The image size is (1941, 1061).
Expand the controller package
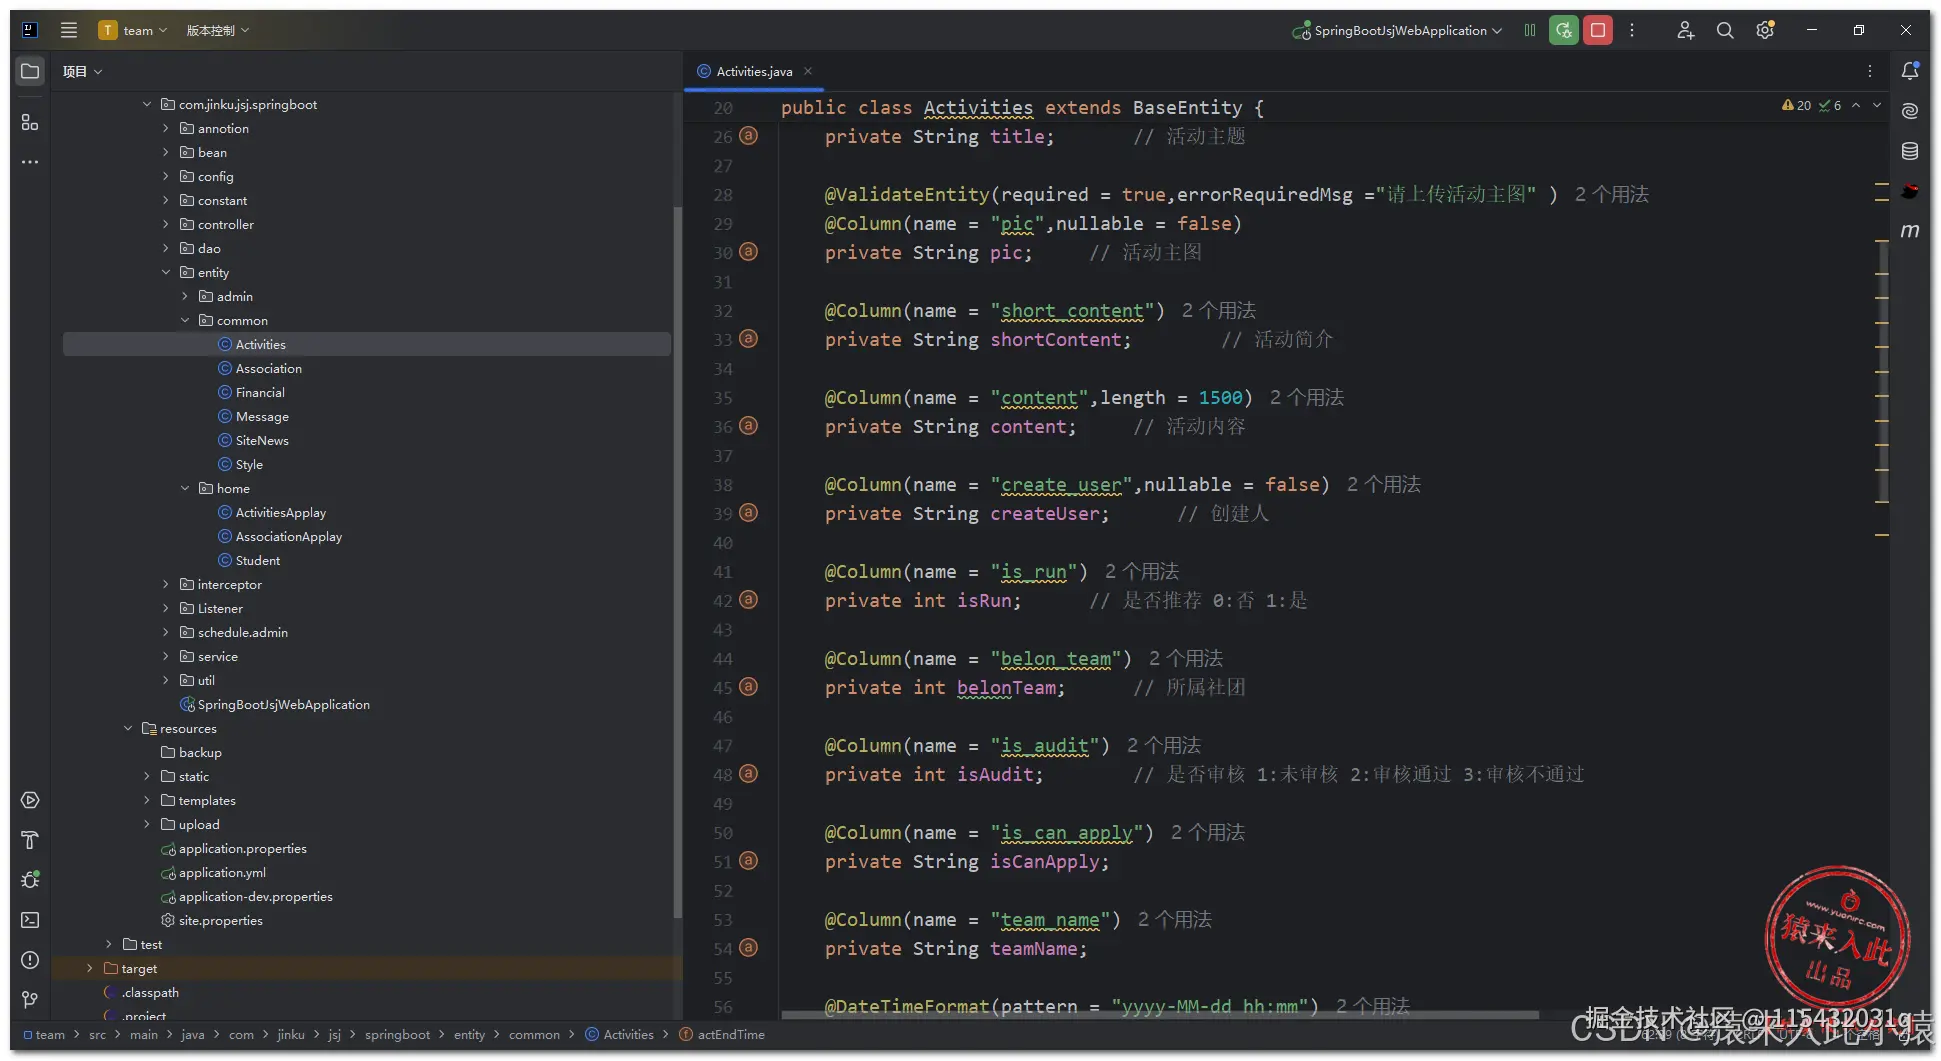pos(166,224)
